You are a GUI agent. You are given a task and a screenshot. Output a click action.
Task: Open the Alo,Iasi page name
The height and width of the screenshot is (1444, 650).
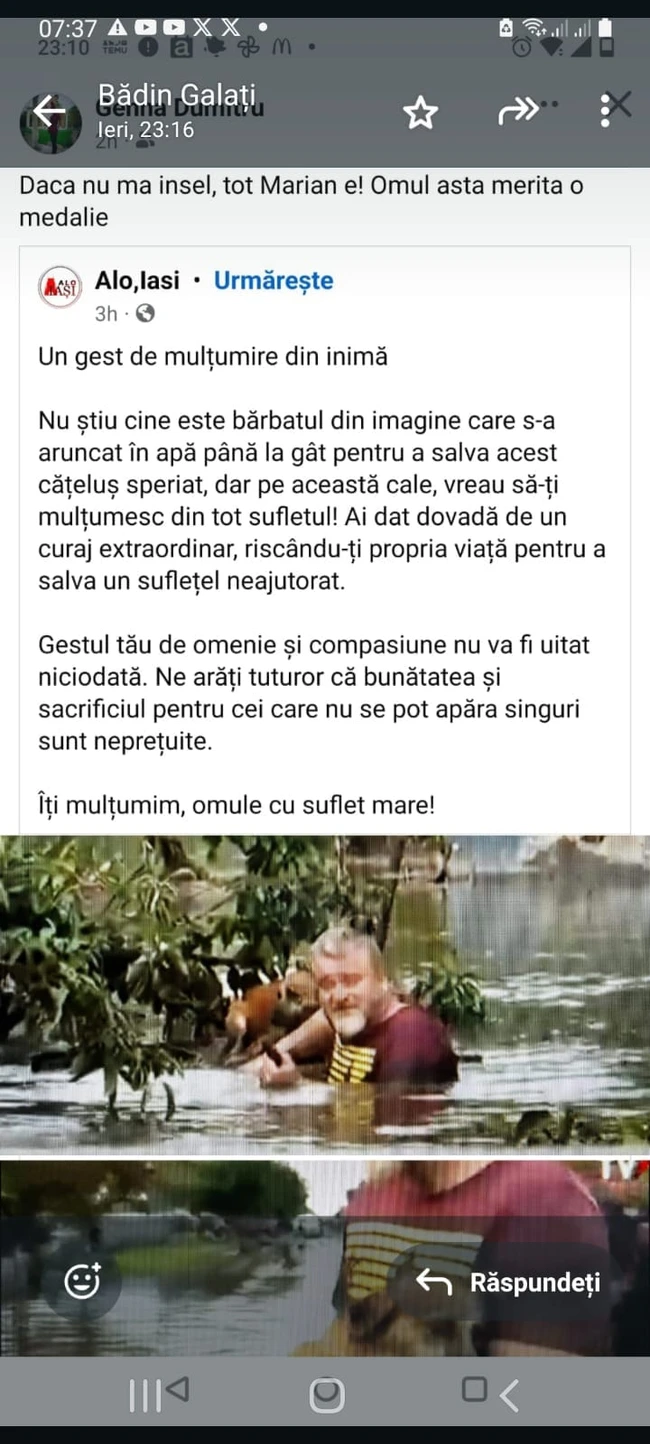click(137, 281)
